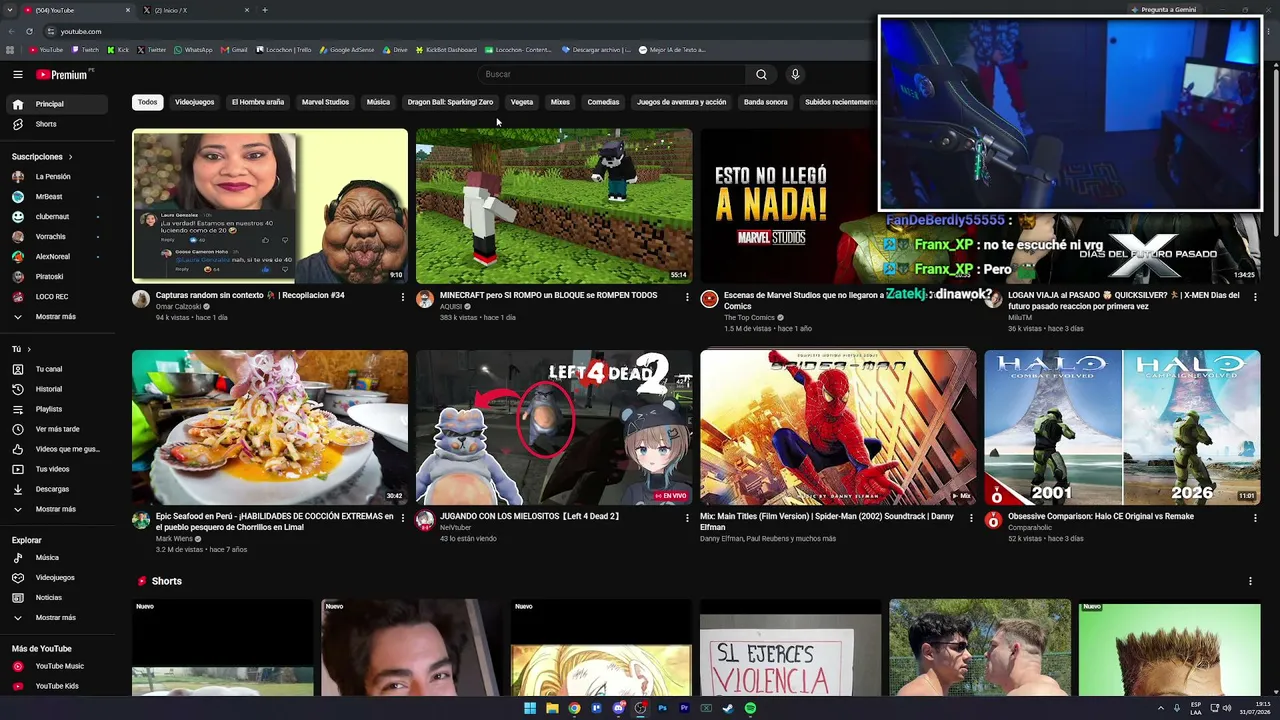Open WhatsApp bookmark in bookmarks bar

193,50
